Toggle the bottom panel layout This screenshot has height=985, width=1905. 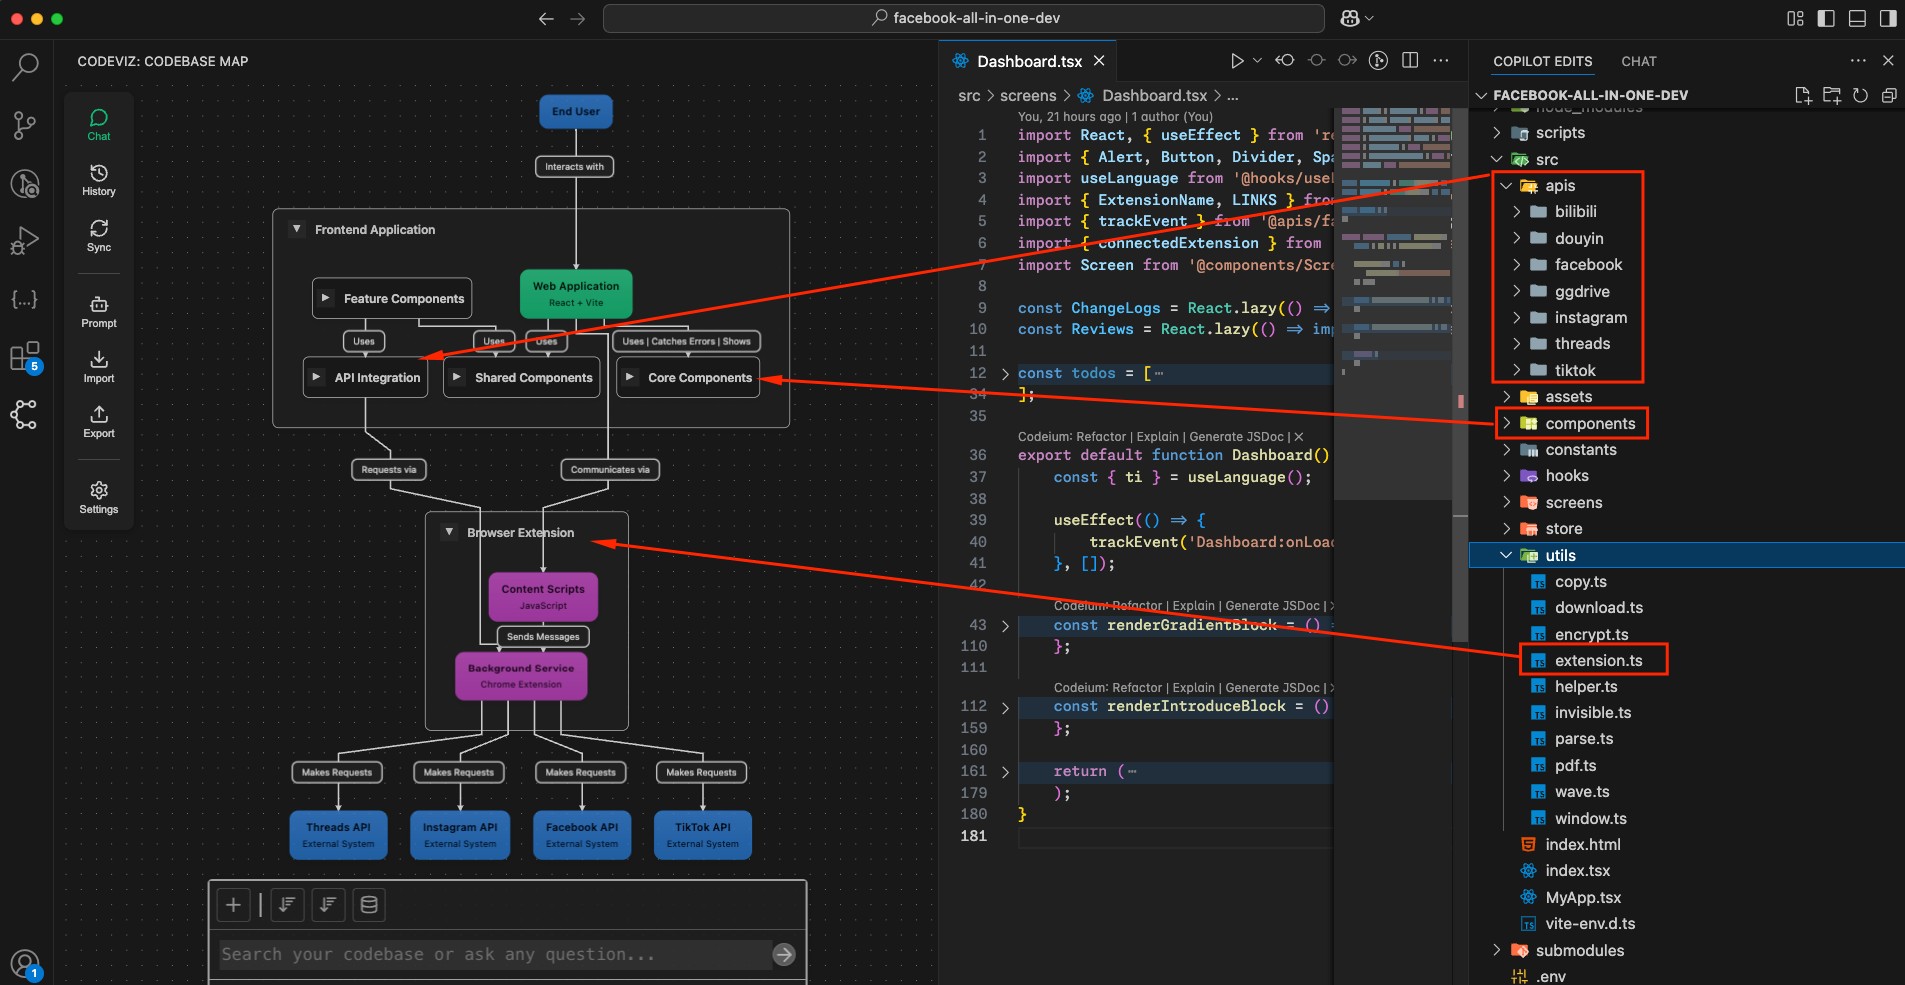tap(1857, 18)
